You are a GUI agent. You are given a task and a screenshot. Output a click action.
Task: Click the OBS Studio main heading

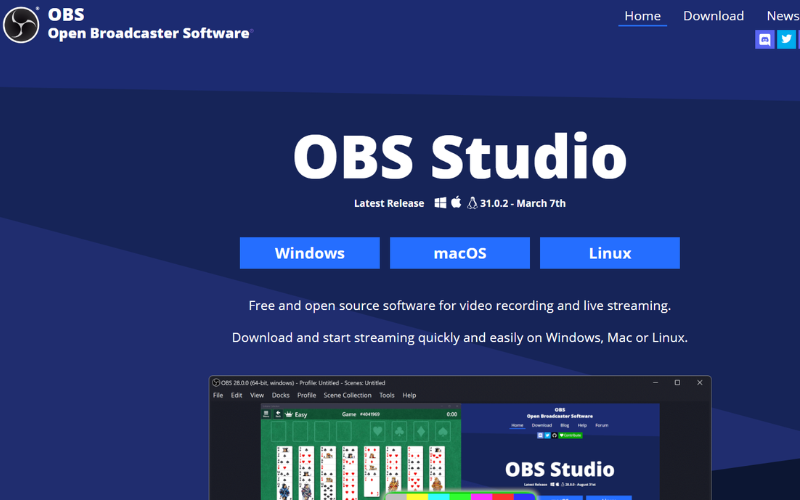(460, 156)
